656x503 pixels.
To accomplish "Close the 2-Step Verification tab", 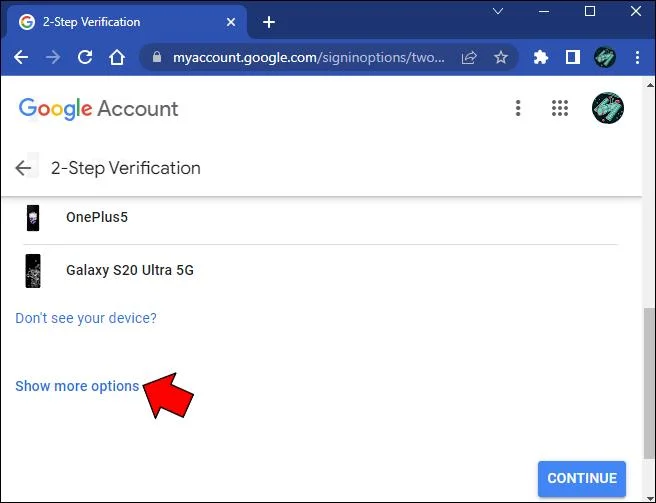I will pyautogui.click(x=231, y=22).
